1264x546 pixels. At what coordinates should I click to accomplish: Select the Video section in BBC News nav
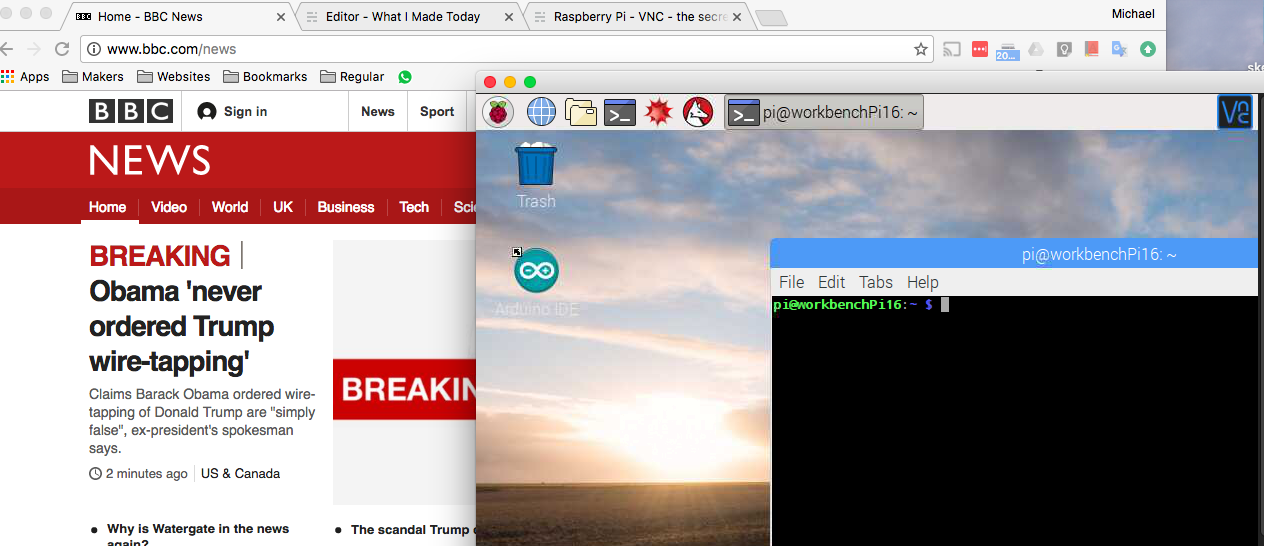click(x=169, y=207)
